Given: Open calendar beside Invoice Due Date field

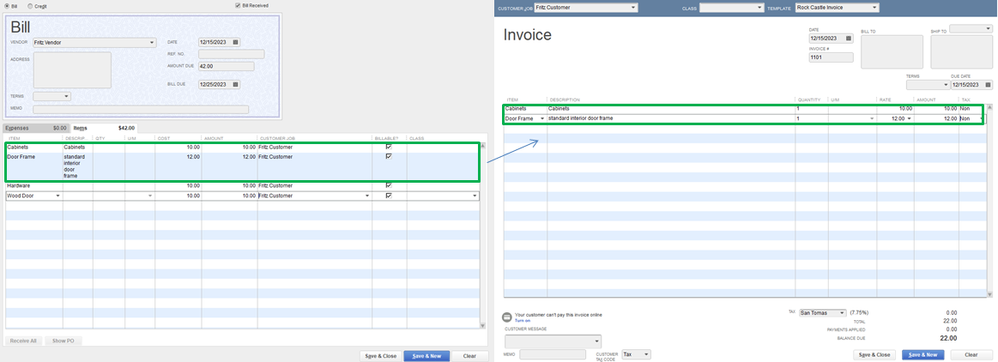Looking at the screenshot, I should (987, 85).
